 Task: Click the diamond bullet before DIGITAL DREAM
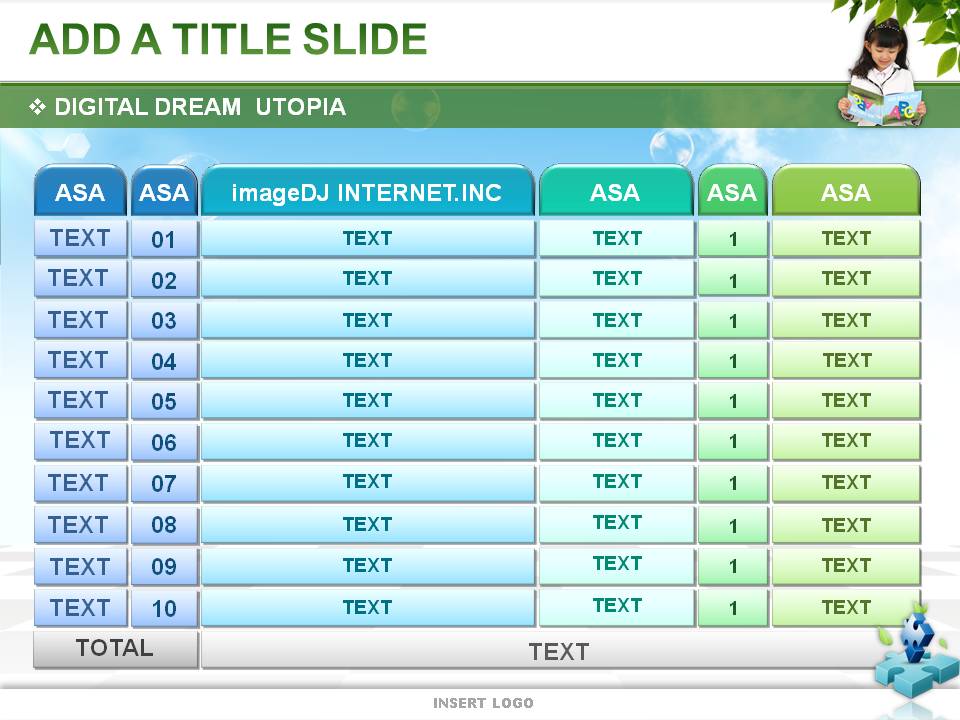(x=38, y=107)
